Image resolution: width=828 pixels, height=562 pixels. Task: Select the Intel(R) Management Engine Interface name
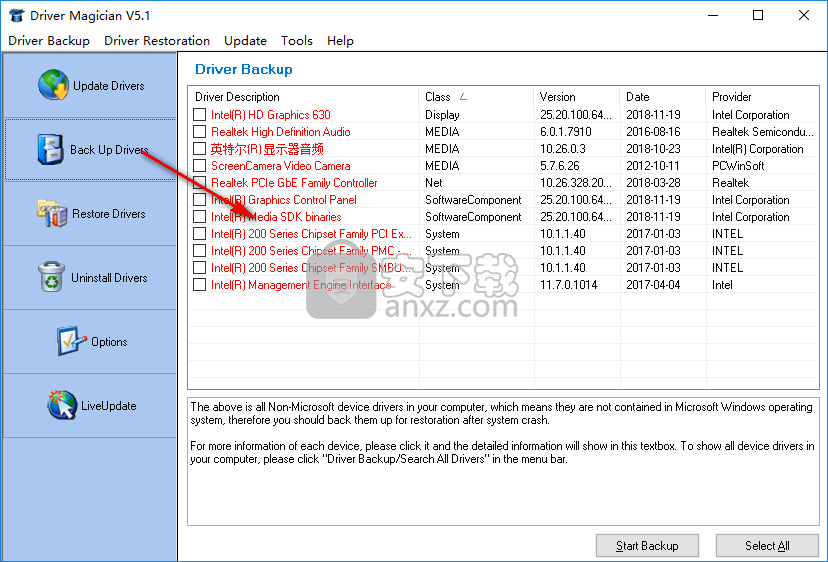pos(301,285)
